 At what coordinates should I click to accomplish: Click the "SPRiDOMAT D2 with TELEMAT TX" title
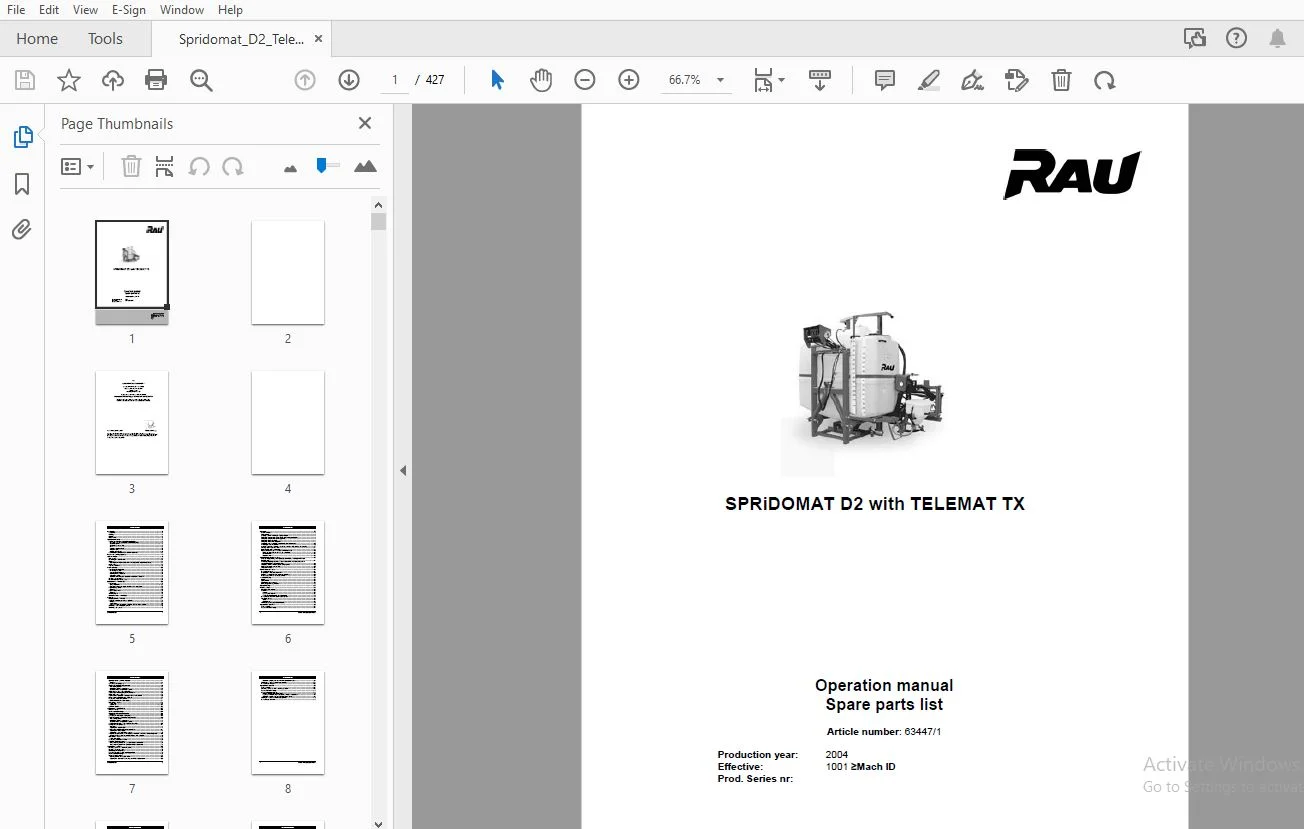point(875,504)
